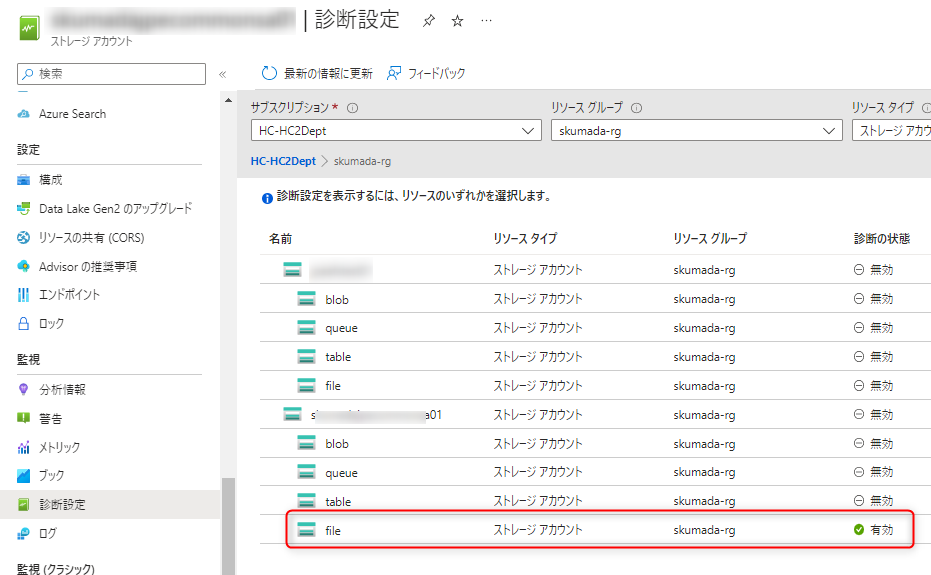Open the サブスクリプション HC-HC2Dept dropdown
This screenshot has width=931, height=575.
pyautogui.click(x=396, y=131)
